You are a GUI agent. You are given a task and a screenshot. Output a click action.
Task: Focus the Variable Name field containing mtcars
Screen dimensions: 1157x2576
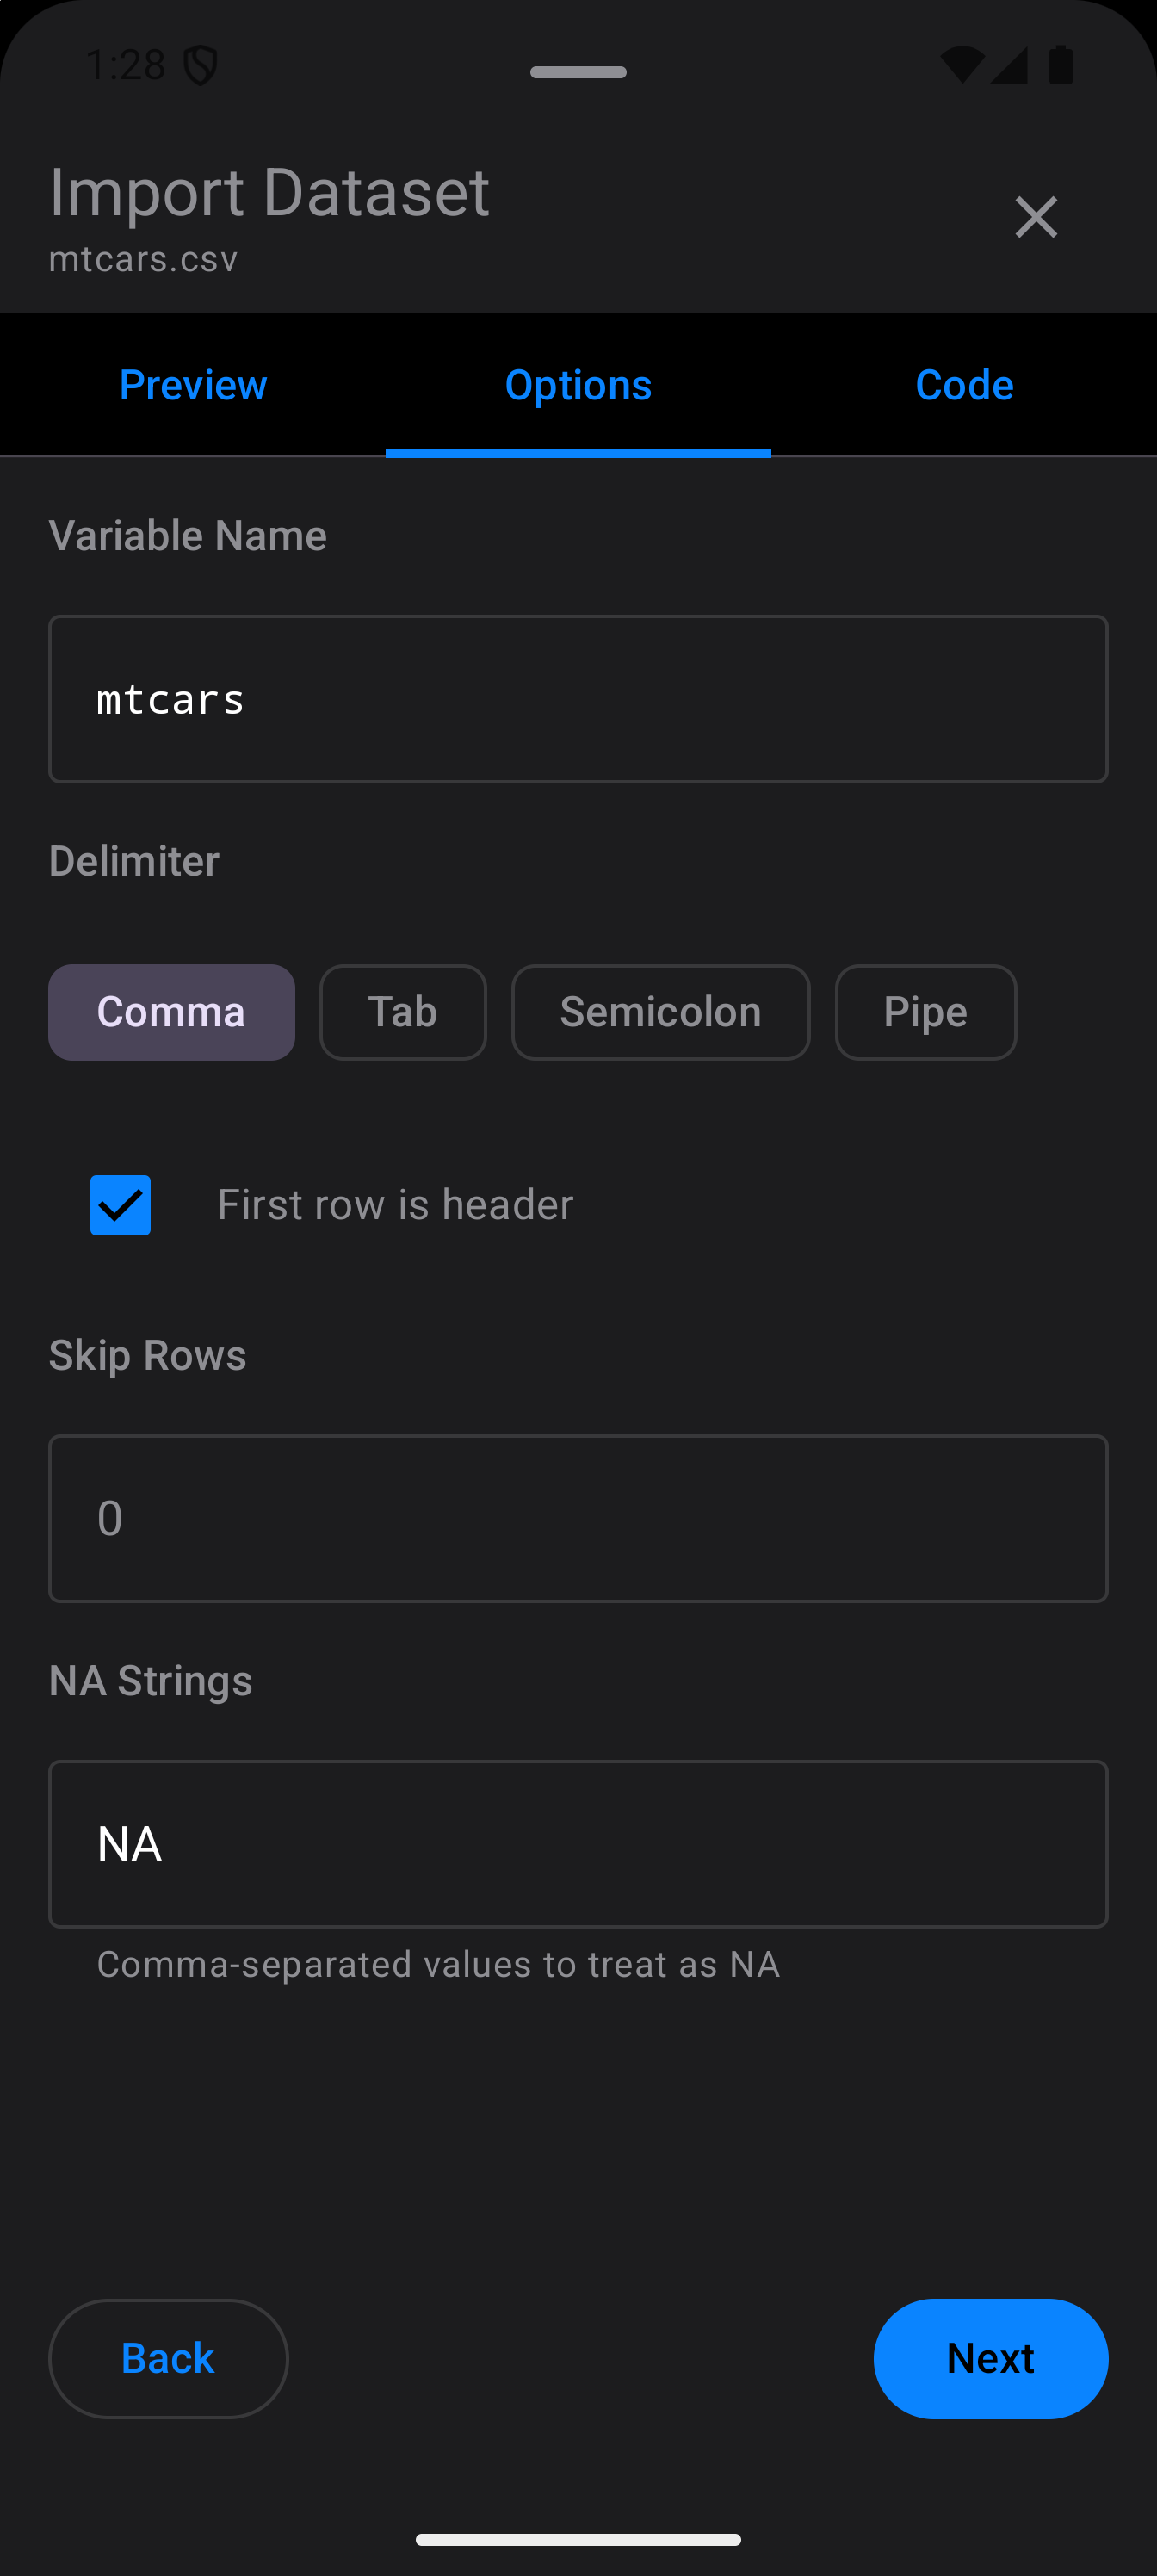point(578,699)
